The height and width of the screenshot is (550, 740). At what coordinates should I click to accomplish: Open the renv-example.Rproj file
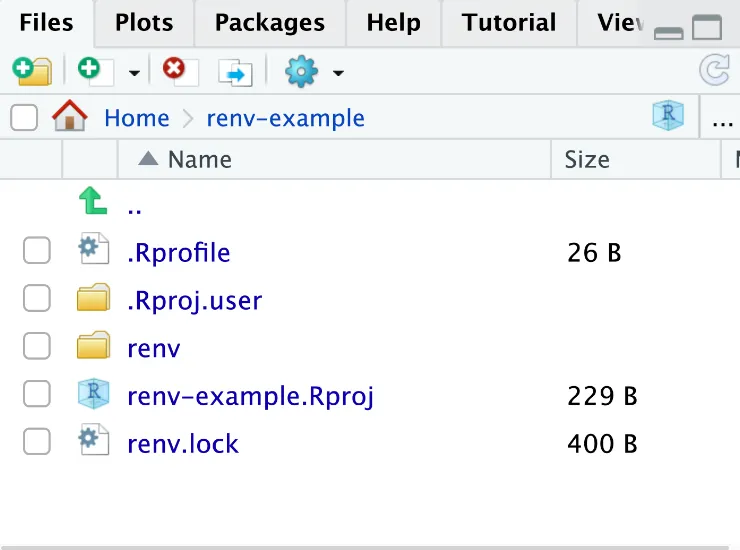pos(250,396)
